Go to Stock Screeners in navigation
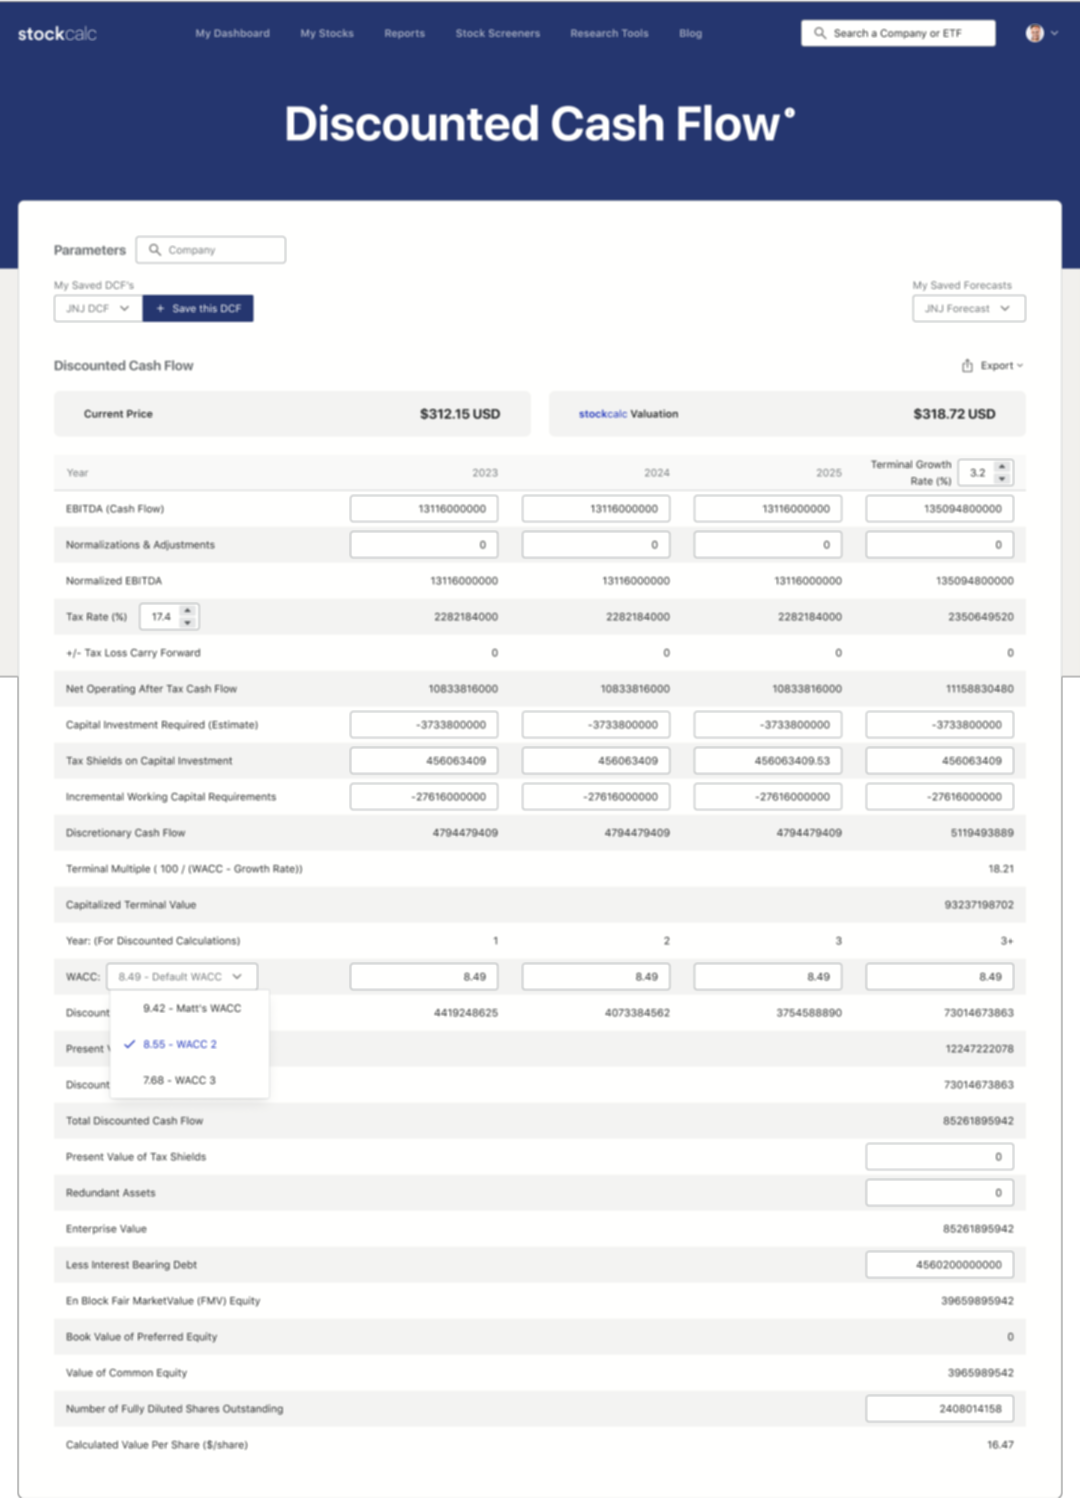Image resolution: width=1080 pixels, height=1498 pixels. coord(497,33)
